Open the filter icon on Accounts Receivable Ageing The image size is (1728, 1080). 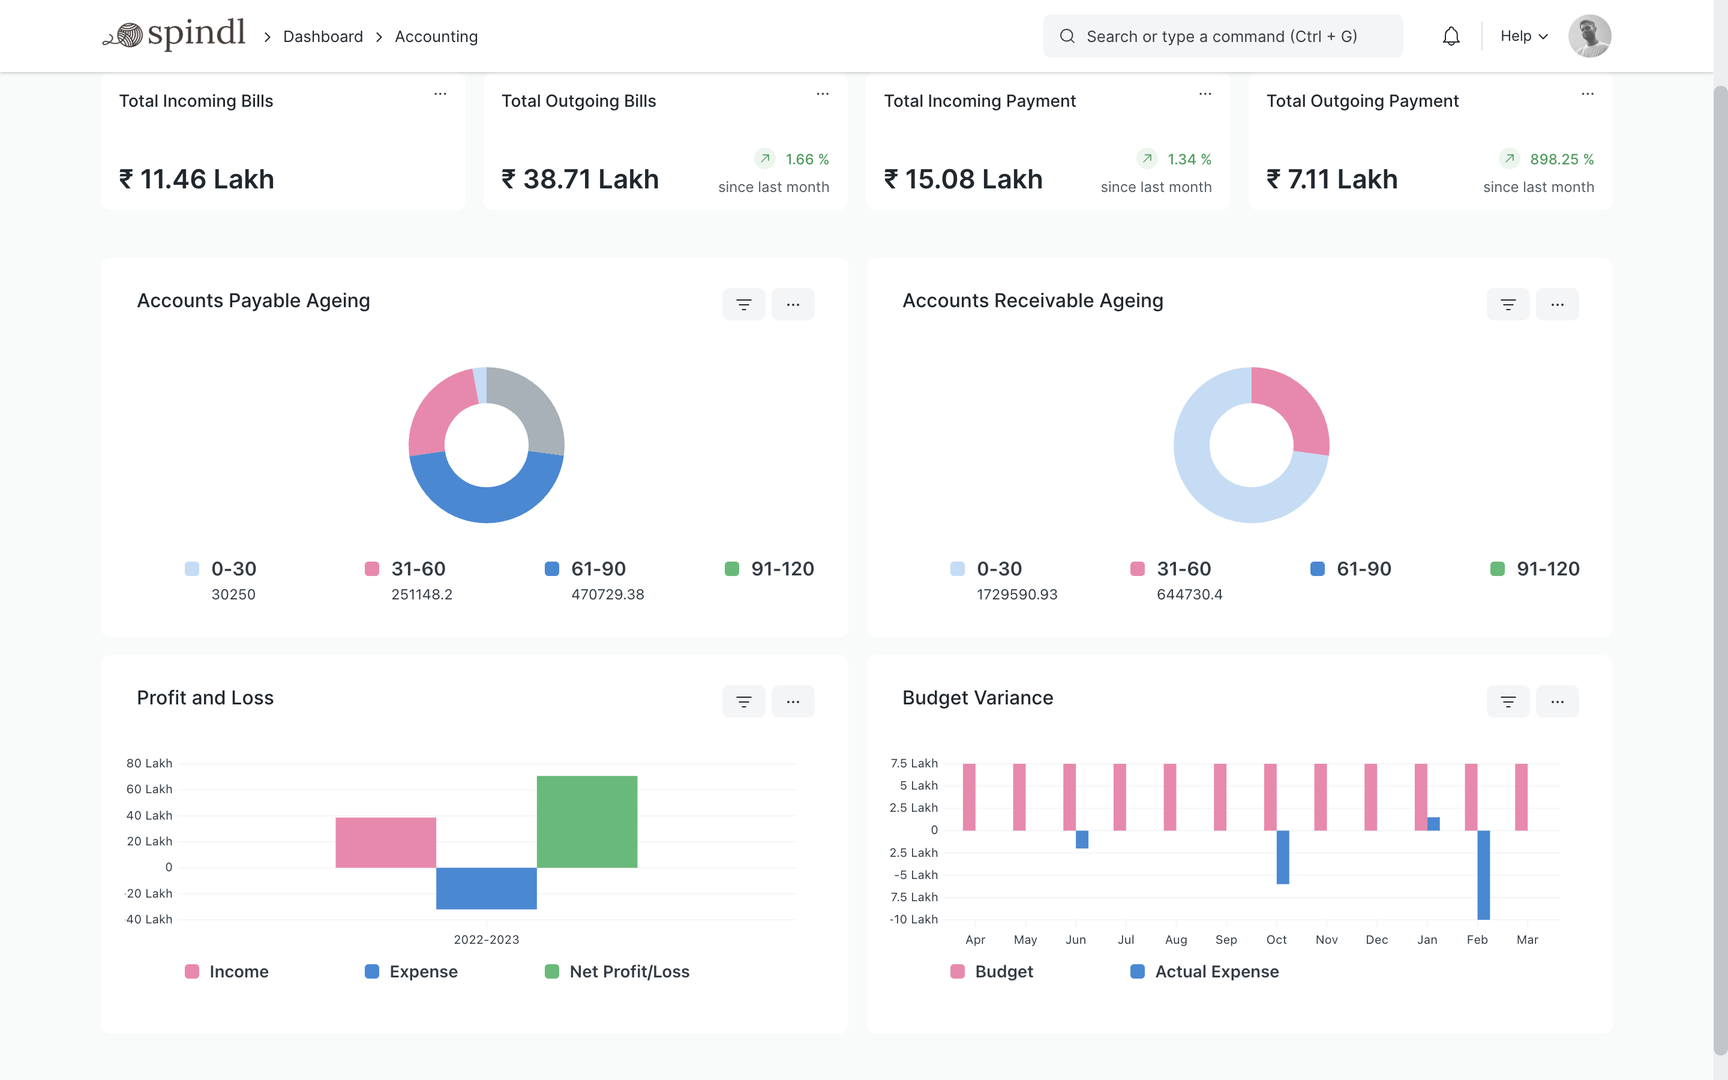point(1507,304)
